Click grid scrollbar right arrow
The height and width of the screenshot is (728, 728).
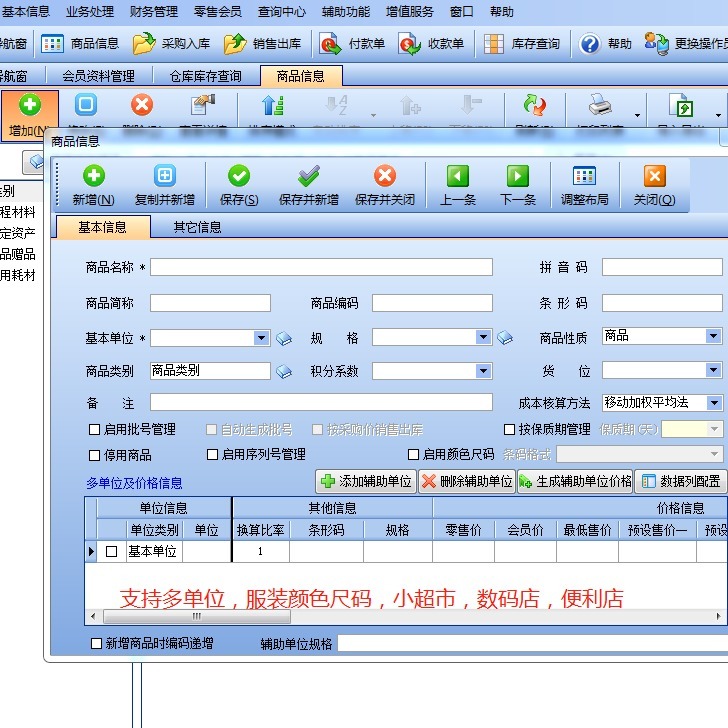718,617
